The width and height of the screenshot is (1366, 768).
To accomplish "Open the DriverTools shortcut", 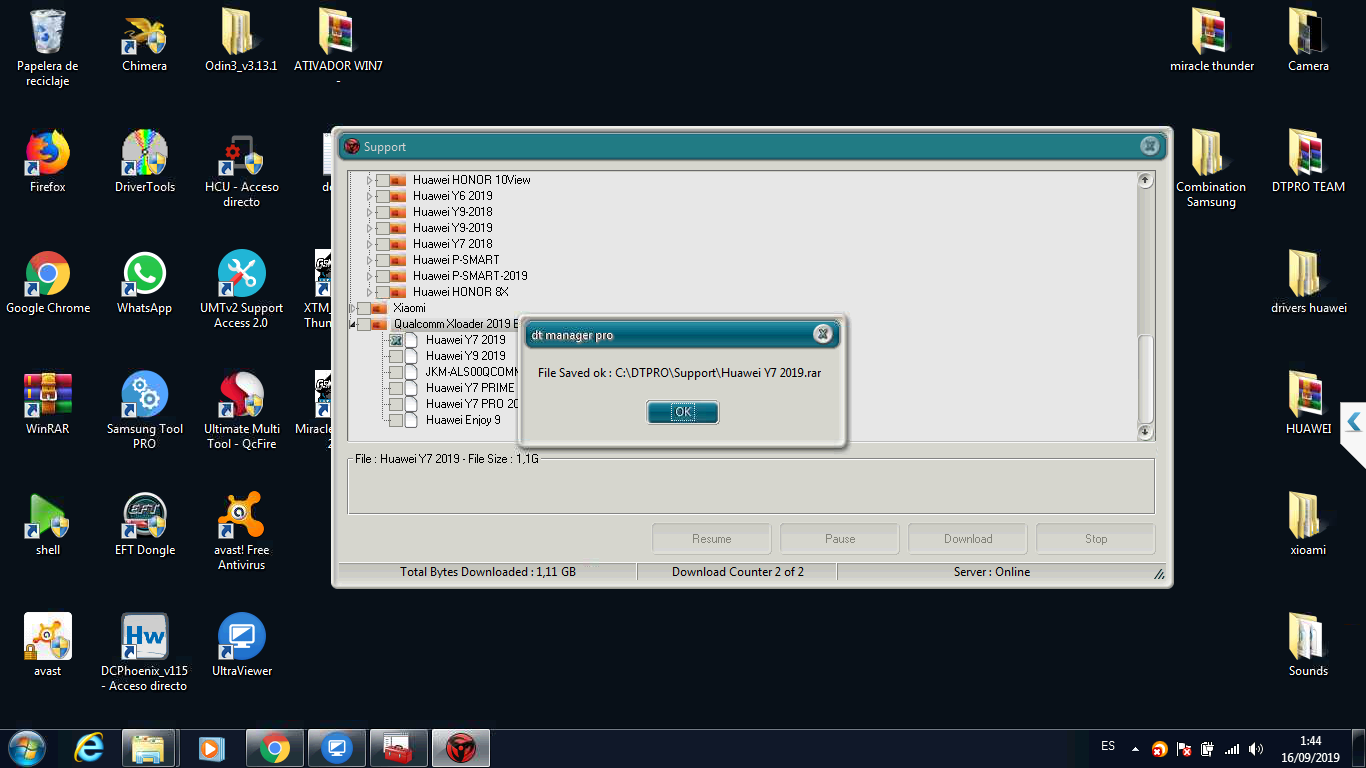I will (144, 160).
